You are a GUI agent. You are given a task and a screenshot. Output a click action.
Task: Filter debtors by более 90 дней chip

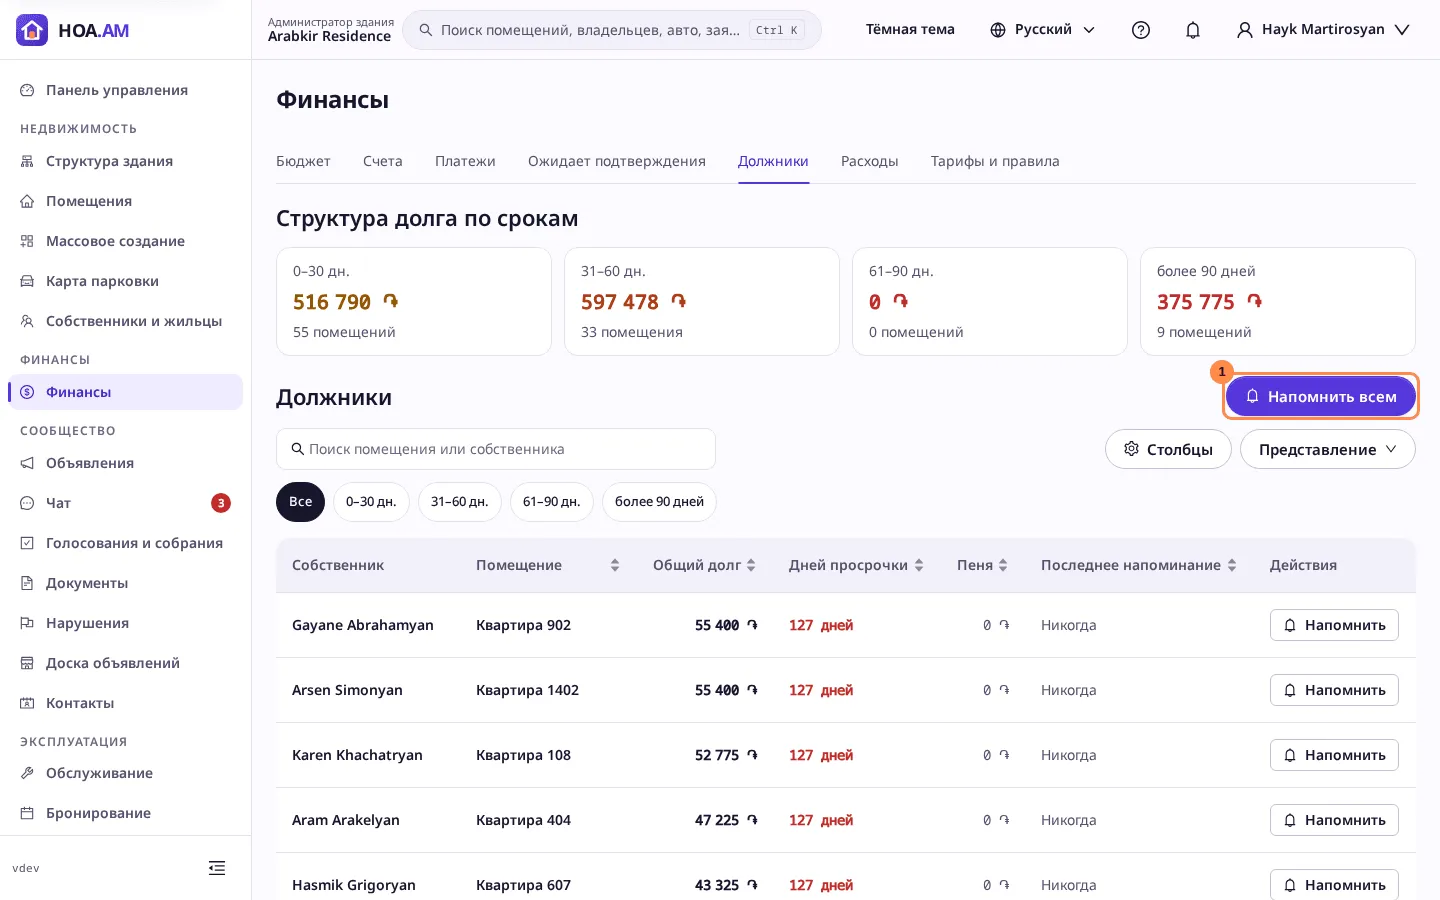(x=660, y=502)
